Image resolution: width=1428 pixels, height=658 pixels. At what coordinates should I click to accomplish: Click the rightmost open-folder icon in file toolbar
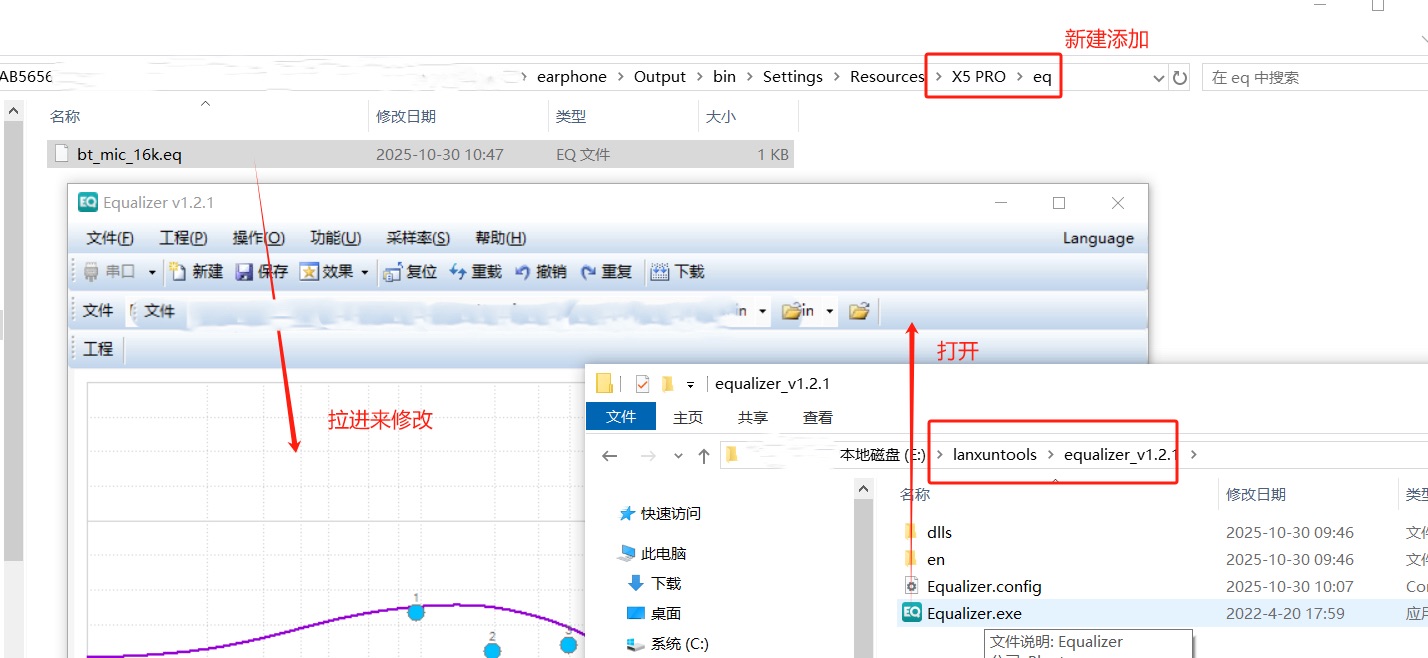pyautogui.click(x=859, y=311)
